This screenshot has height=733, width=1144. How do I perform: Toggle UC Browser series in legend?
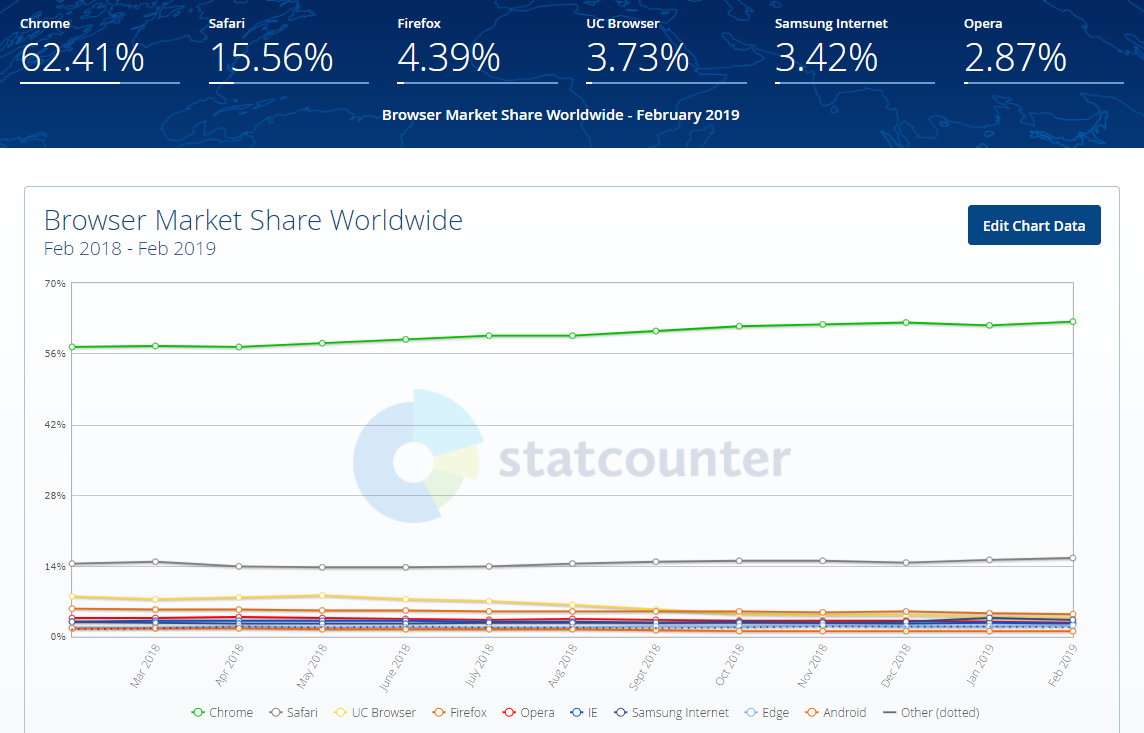point(375,713)
